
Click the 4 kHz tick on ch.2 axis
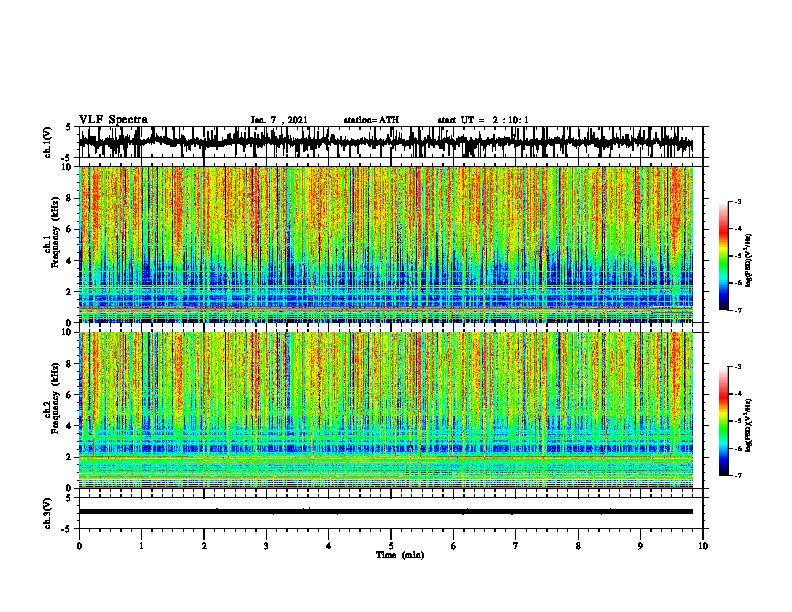point(69,426)
